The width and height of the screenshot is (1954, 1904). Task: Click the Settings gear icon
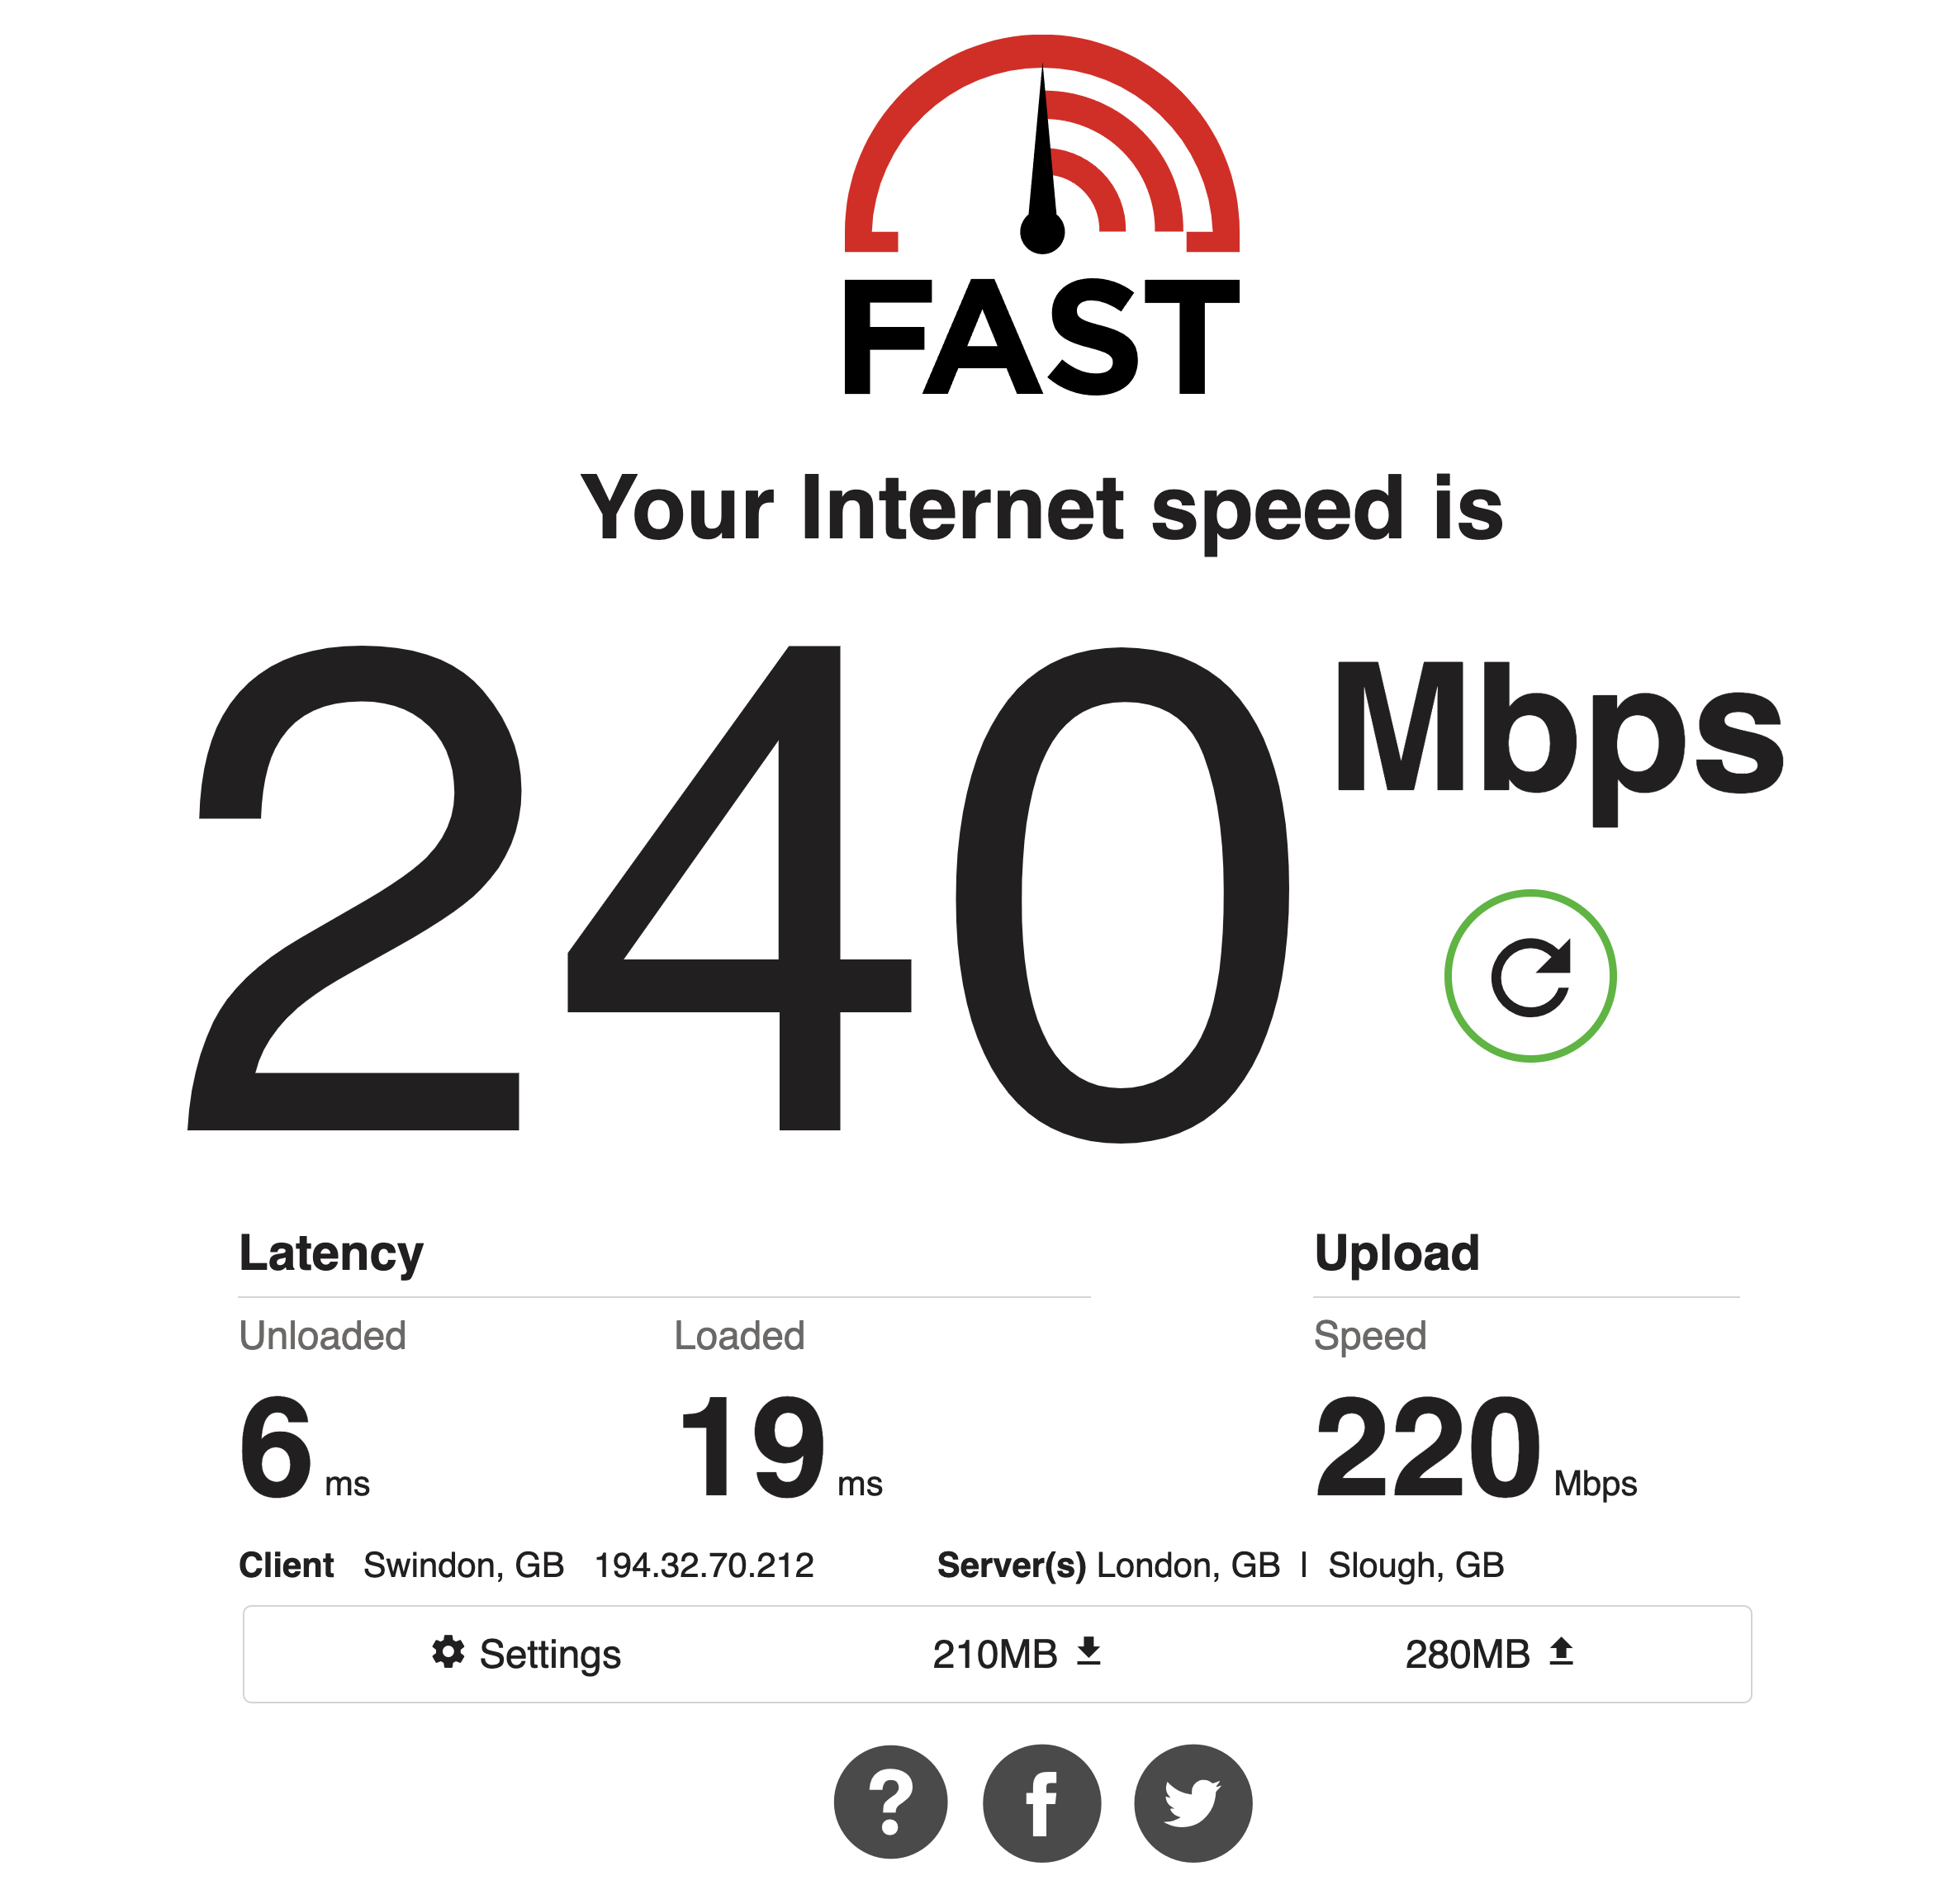tap(448, 1652)
